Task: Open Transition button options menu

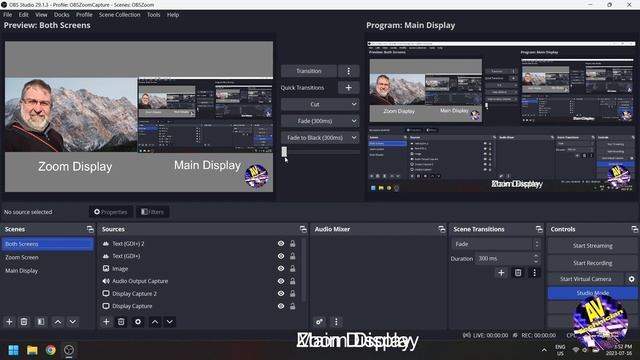Action: tap(349, 71)
